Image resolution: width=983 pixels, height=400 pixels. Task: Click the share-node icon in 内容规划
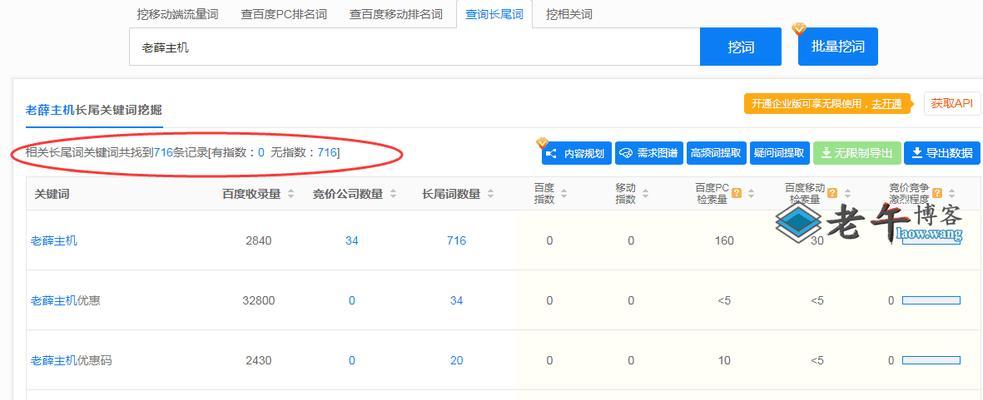(x=551, y=154)
